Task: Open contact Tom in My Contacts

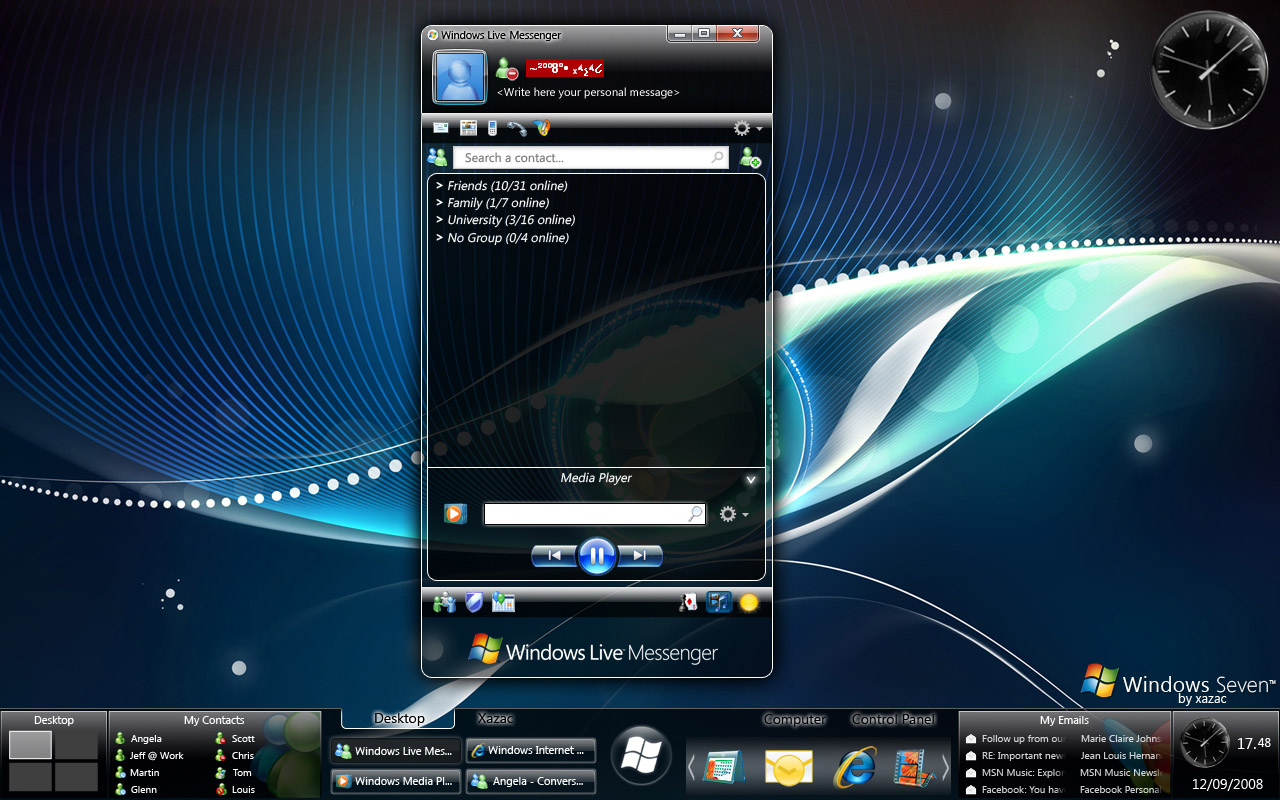Action: pyautogui.click(x=234, y=773)
